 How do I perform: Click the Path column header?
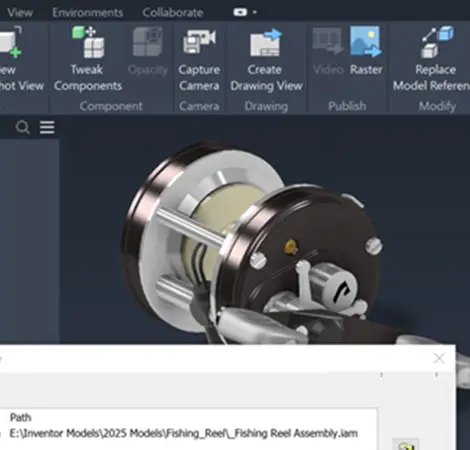click(x=21, y=417)
